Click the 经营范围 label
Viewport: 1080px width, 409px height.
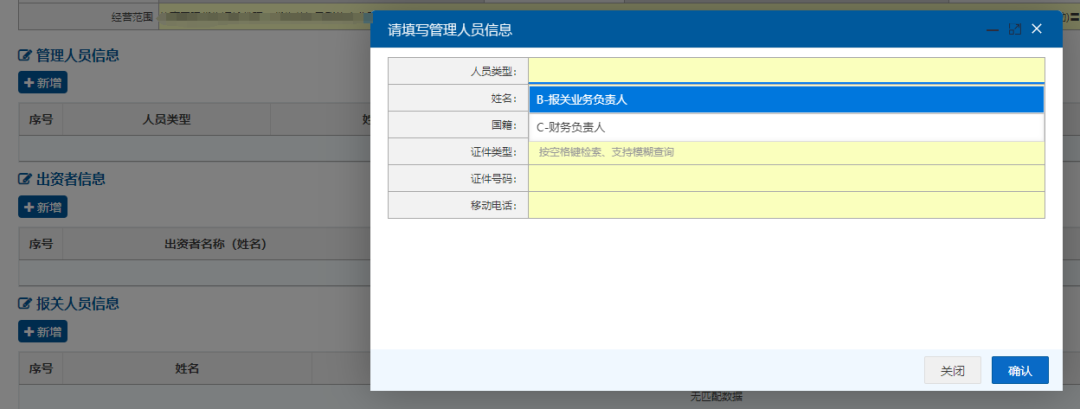tap(132, 17)
